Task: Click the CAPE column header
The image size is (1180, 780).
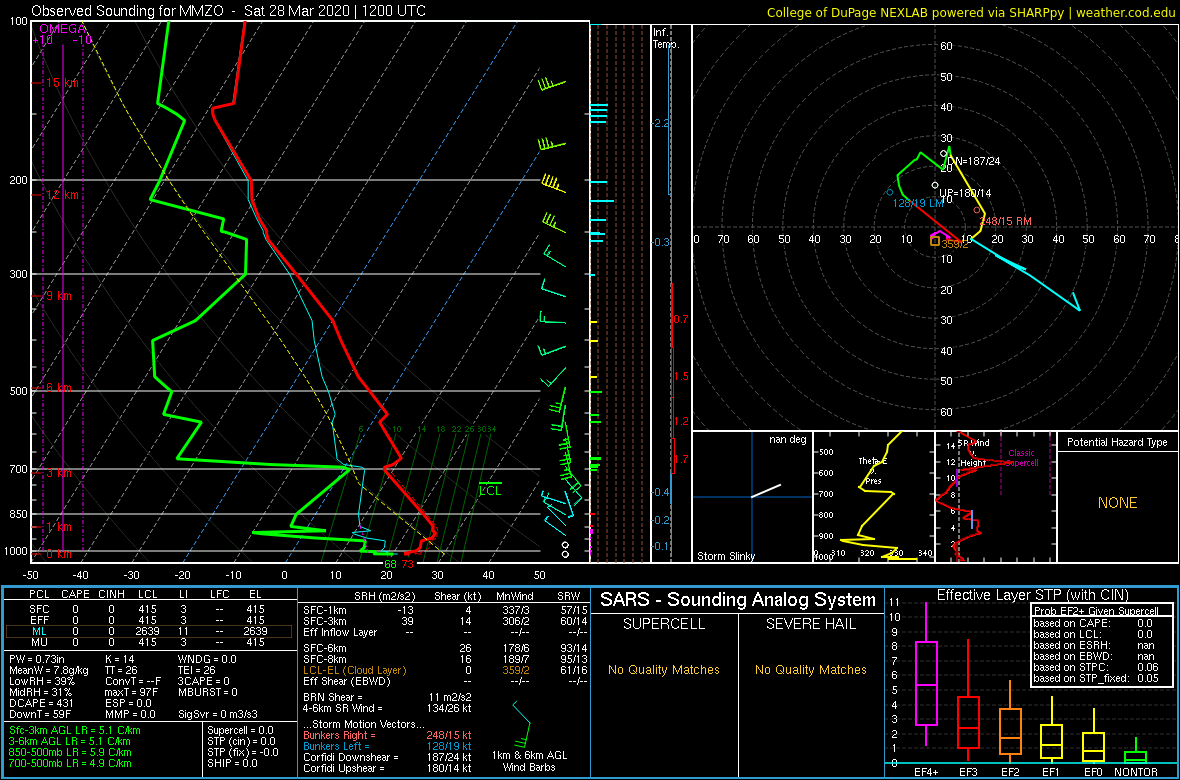Action: (x=75, y=595)
